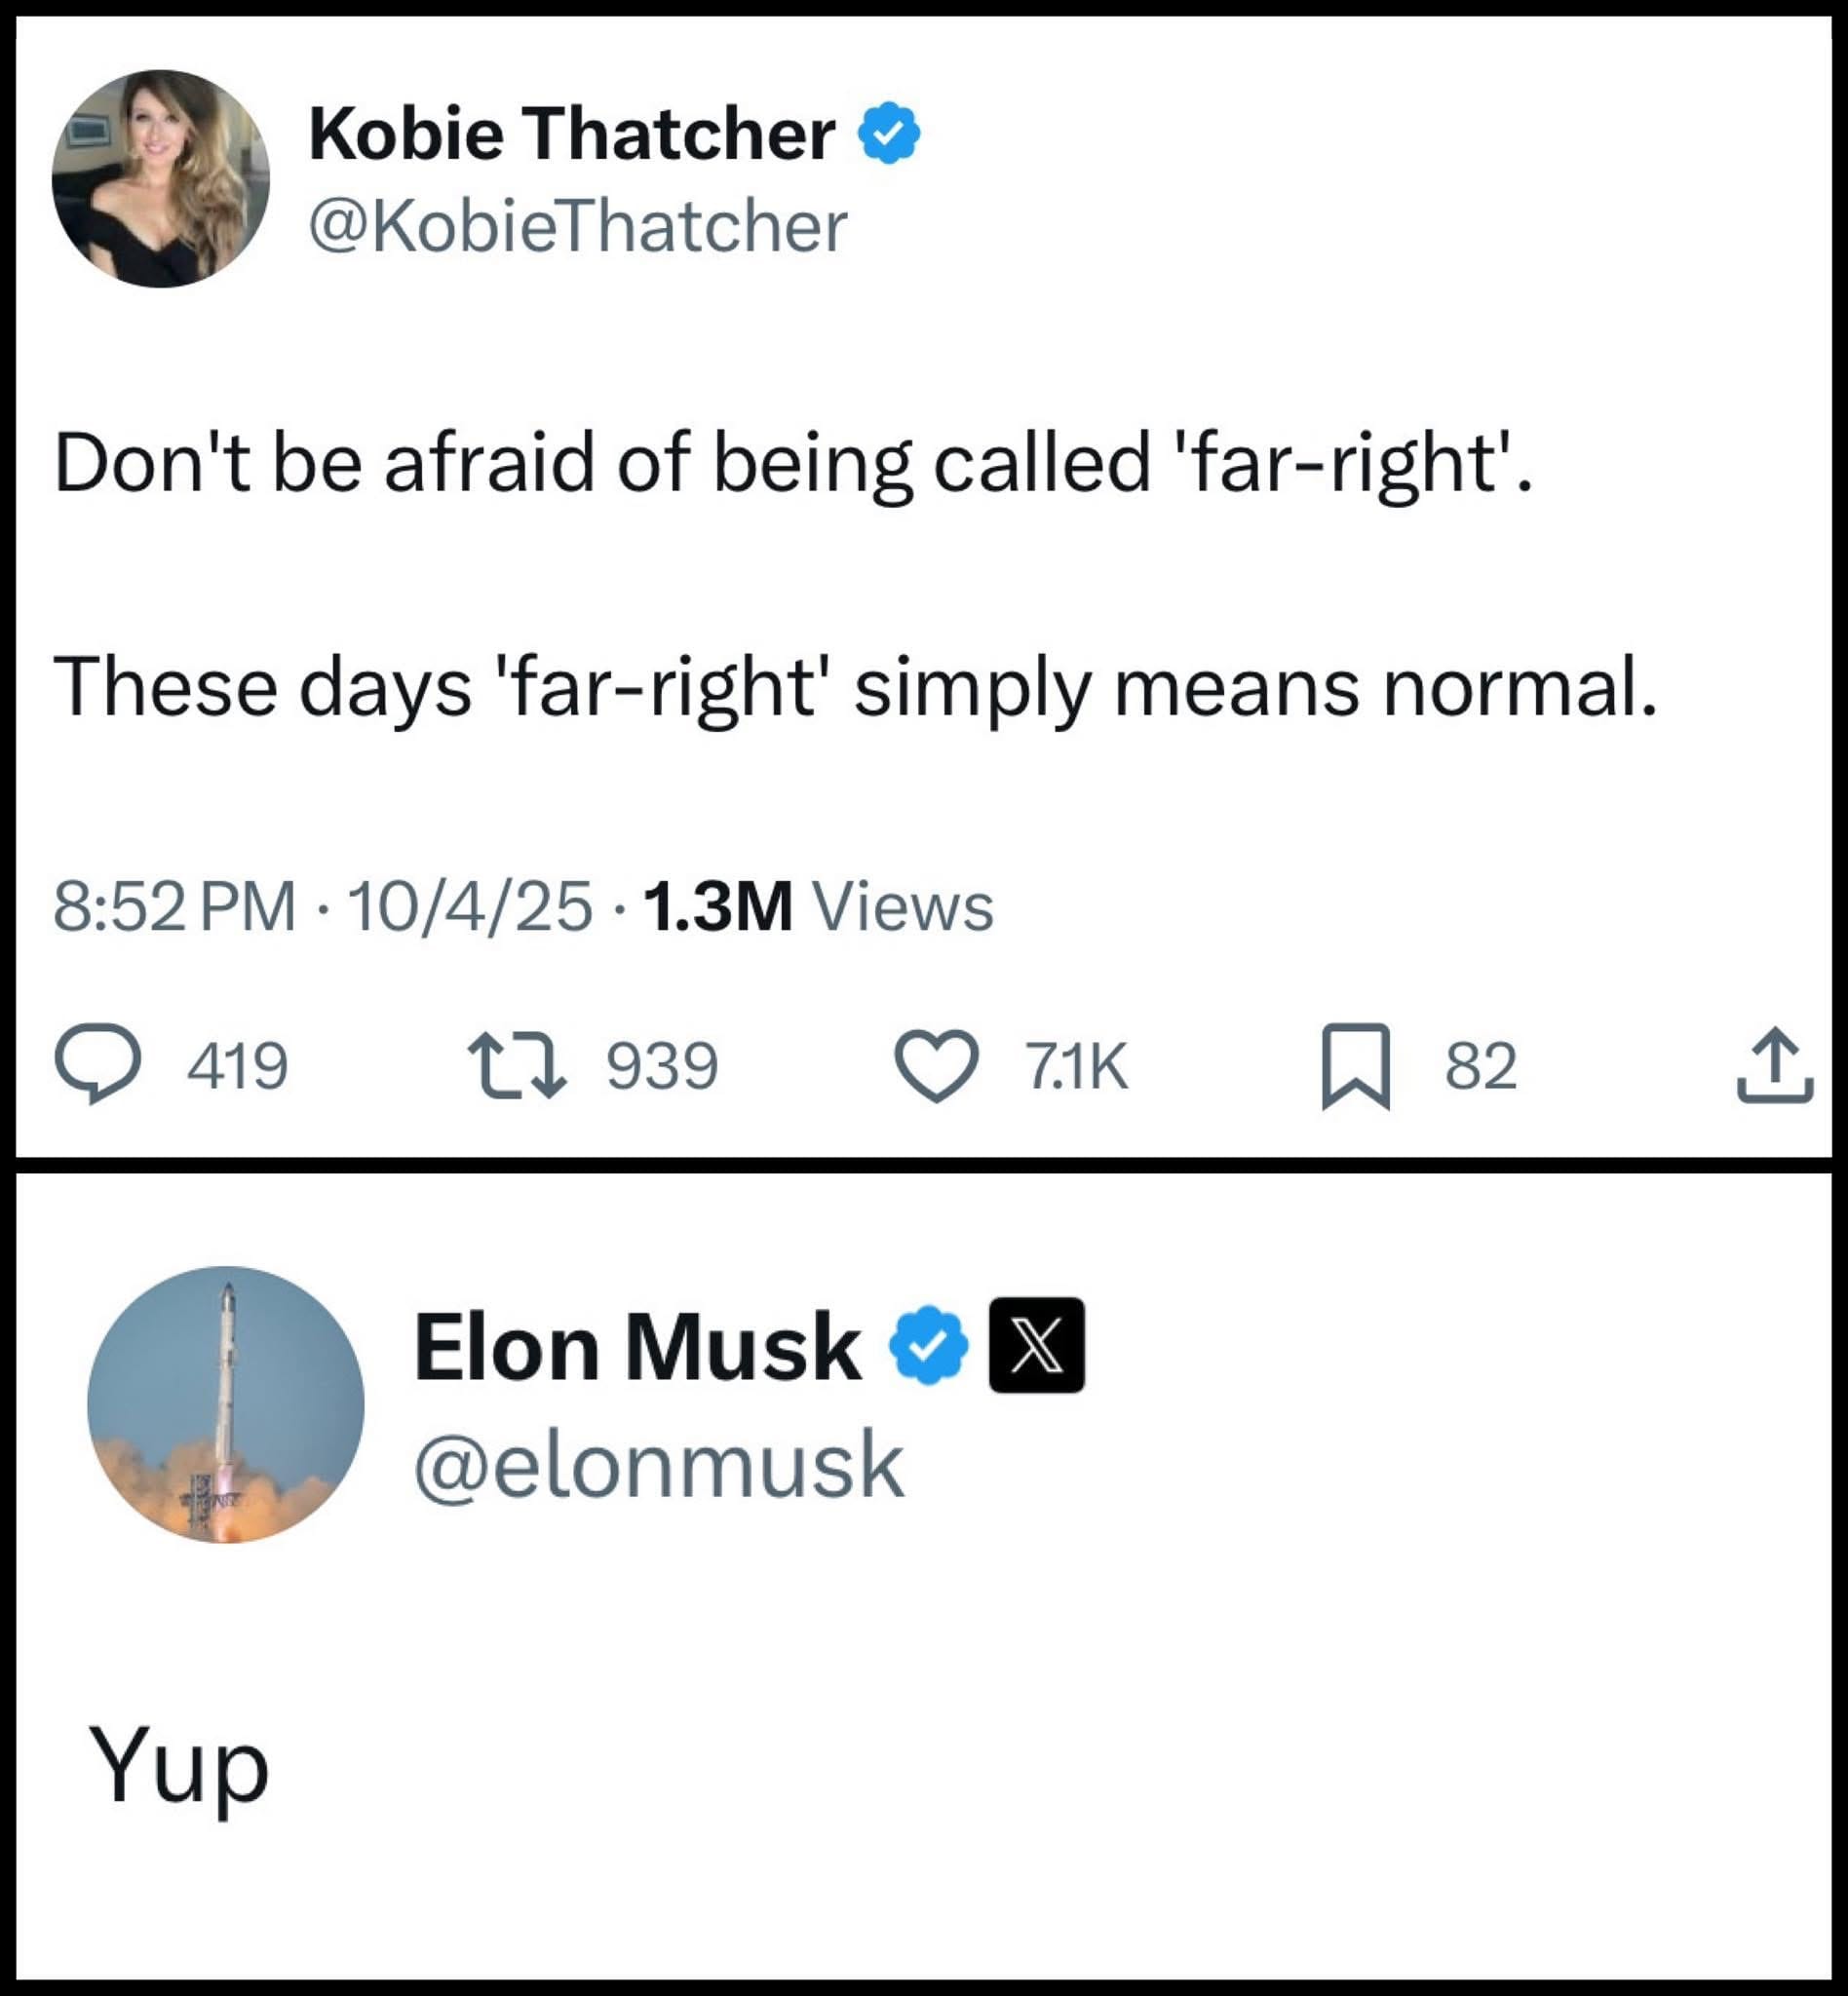Image resolution: width=1848 pixels, height=1996 pixels.
Task: Click the black X affiliation badge
Action: point(1036,1345)
